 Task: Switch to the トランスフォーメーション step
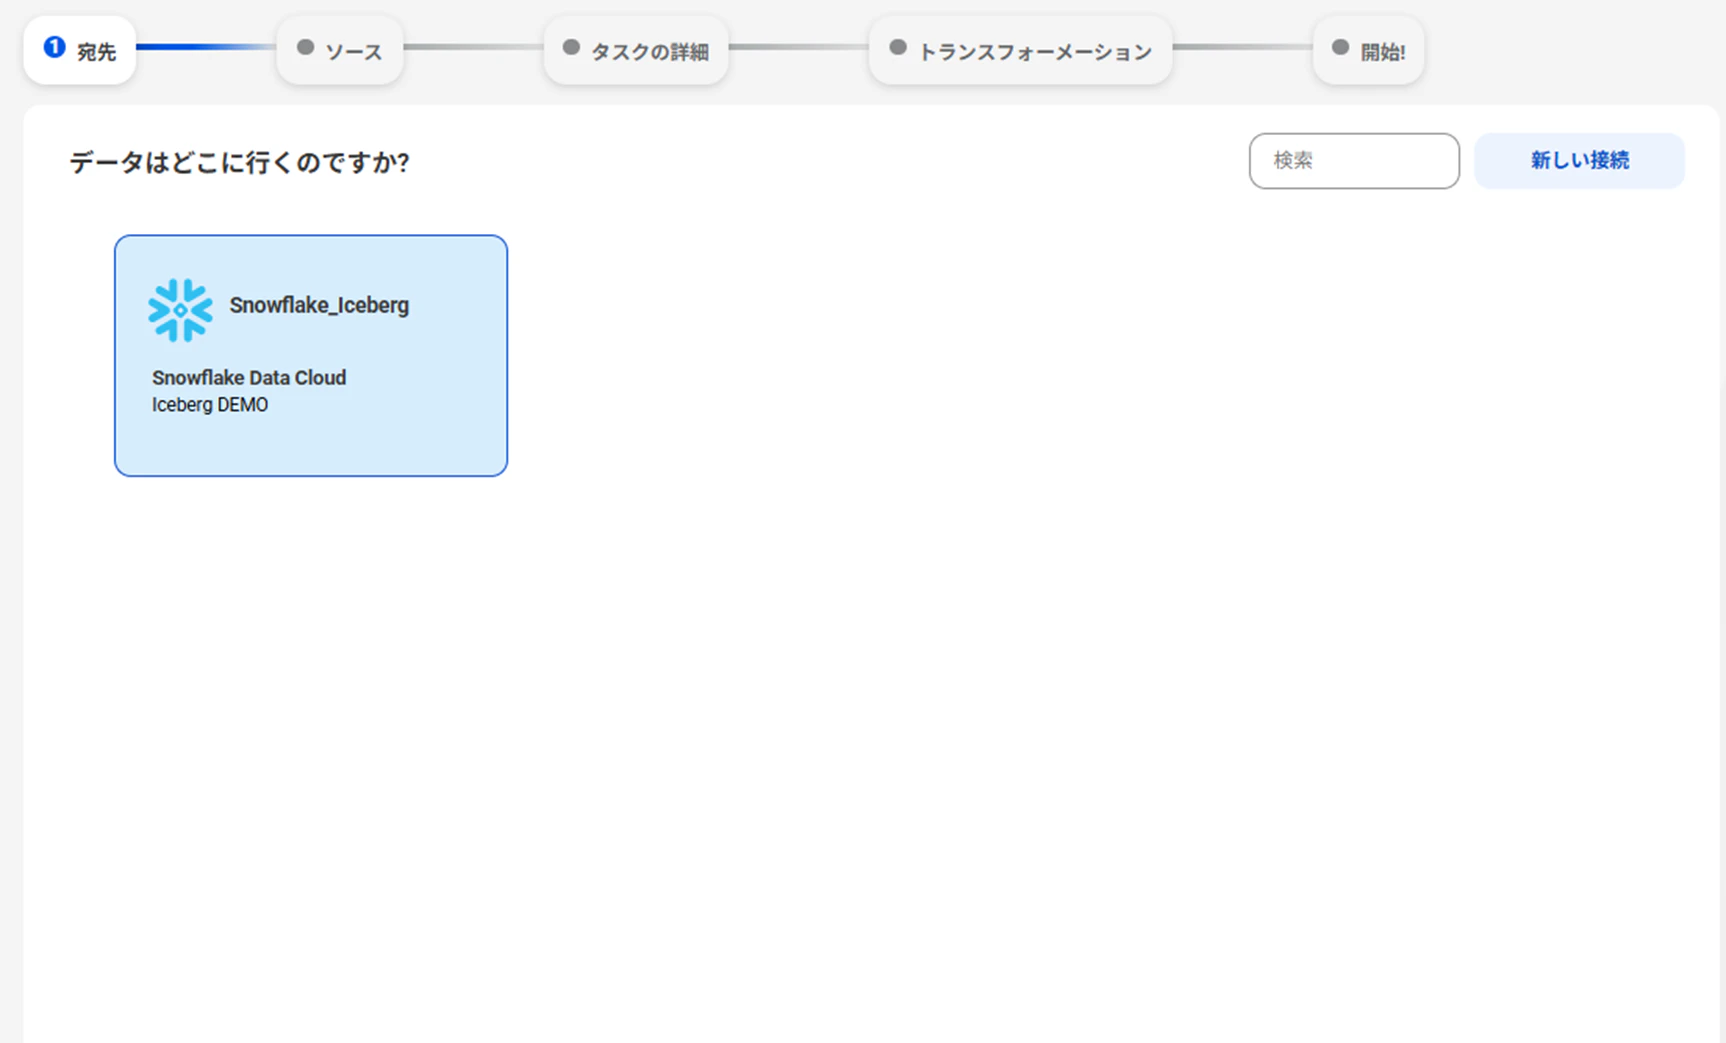point(1021,50)
